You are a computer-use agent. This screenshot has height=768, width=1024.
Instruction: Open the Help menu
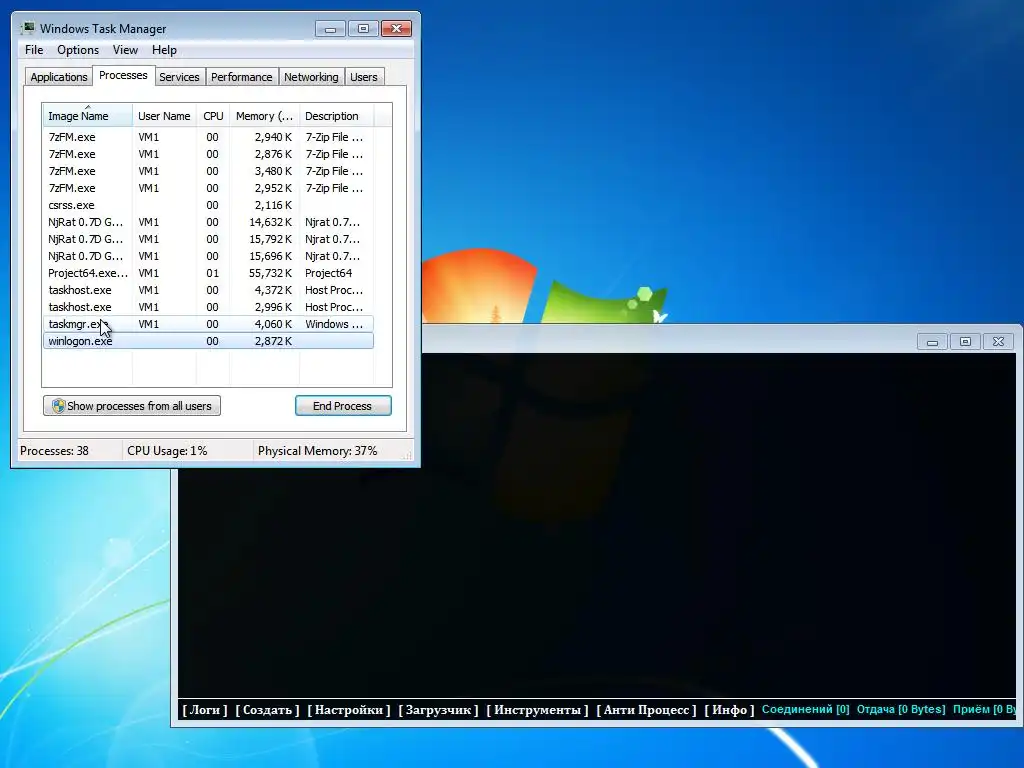coord(164,50)
